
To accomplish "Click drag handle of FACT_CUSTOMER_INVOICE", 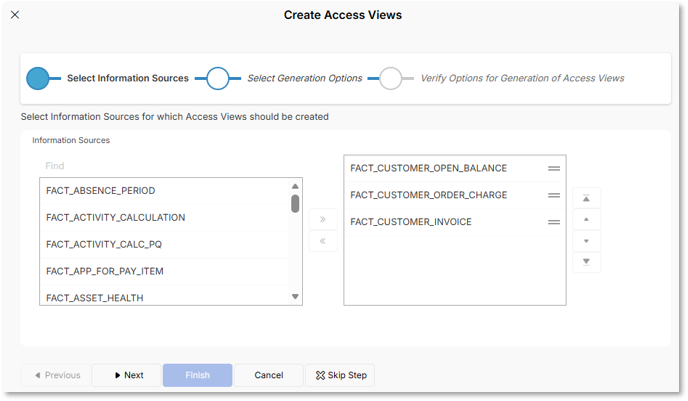I will coord(554,222).
